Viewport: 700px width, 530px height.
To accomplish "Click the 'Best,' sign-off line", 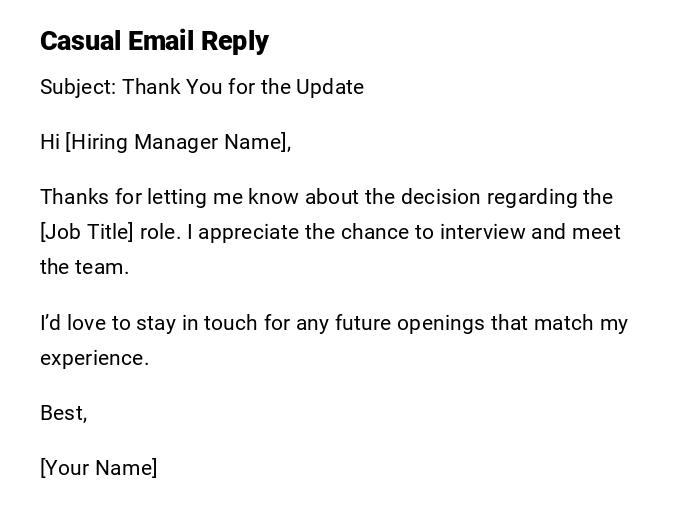I will (64, 413).
